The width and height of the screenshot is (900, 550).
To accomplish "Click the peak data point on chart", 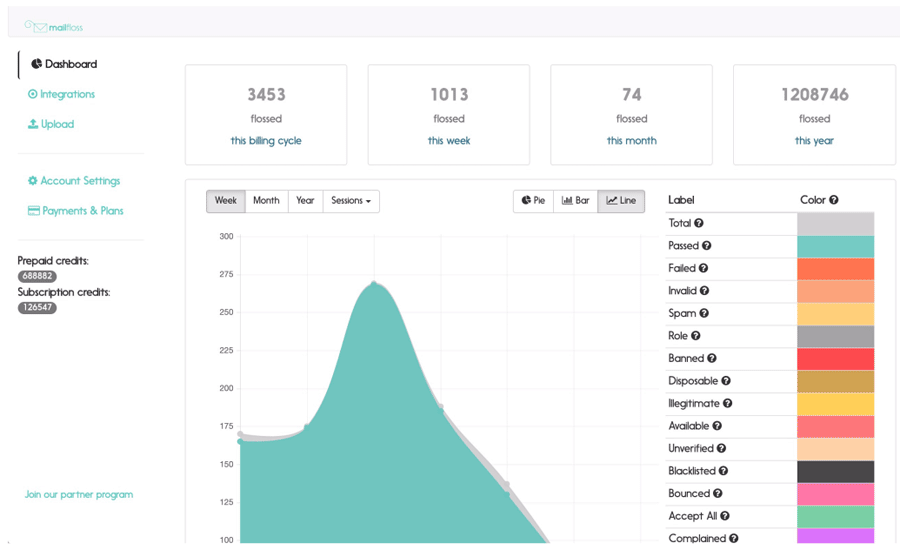I will (x=374, y=283).
